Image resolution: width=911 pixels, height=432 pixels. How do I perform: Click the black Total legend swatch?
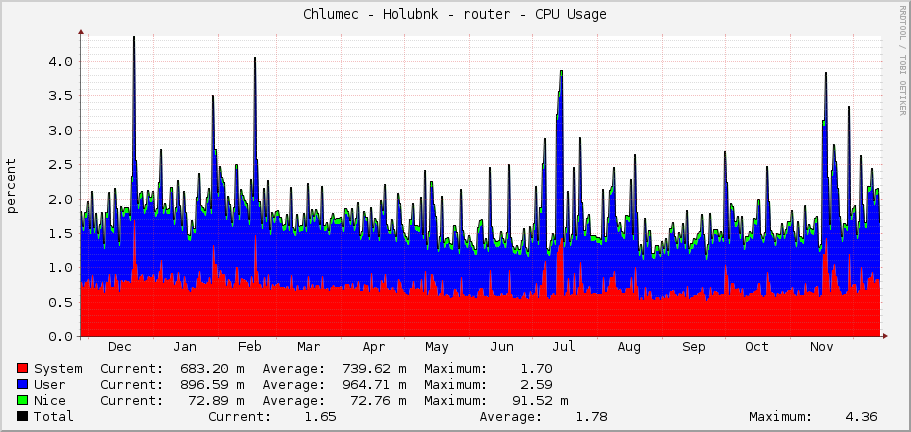coord(24,417)
